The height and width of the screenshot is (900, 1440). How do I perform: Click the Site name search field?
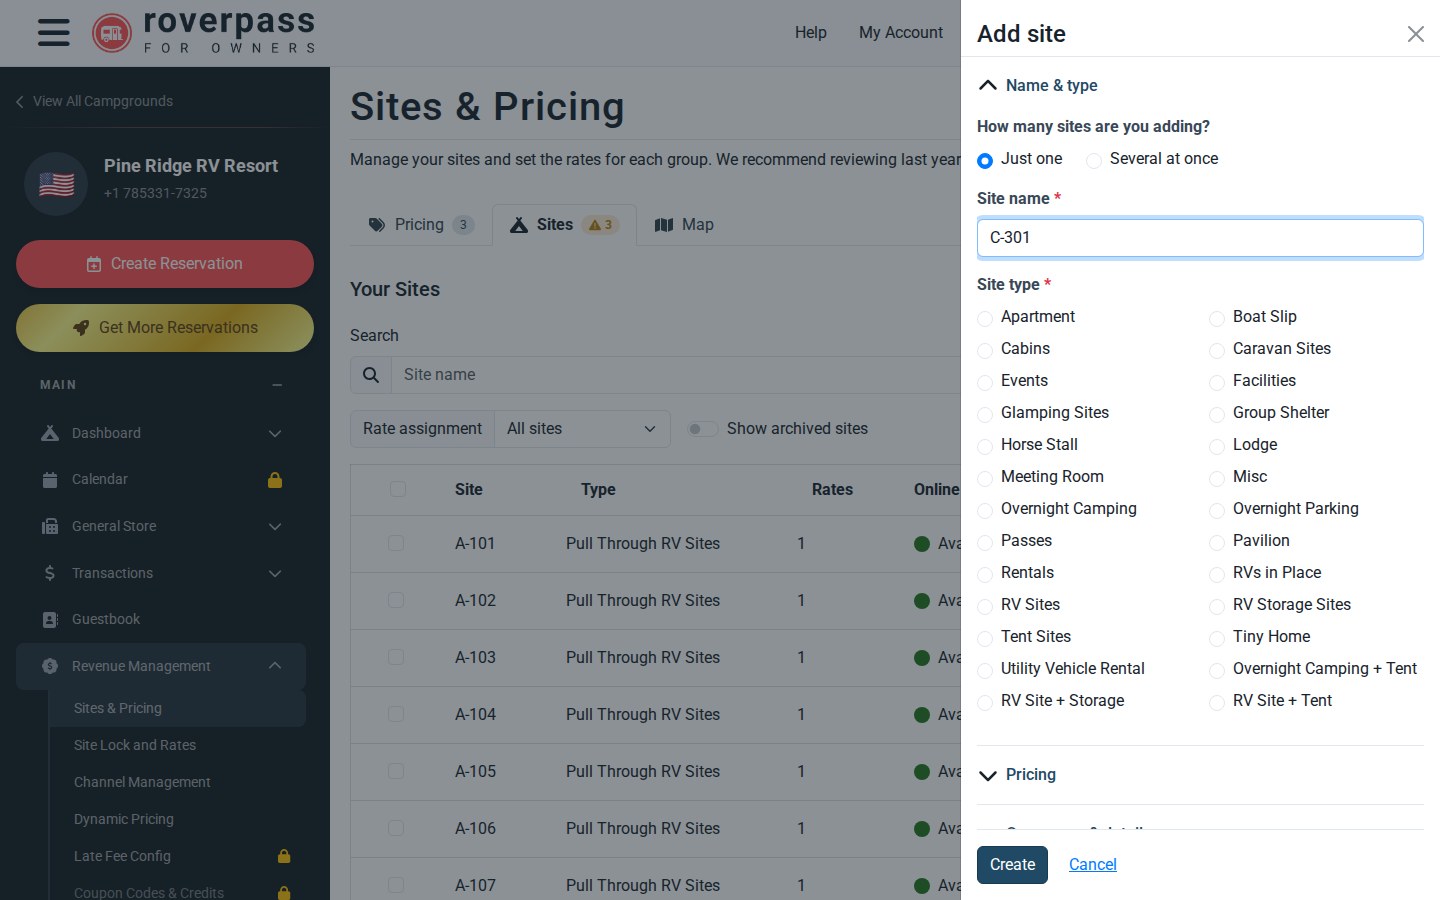coord(676,375)
